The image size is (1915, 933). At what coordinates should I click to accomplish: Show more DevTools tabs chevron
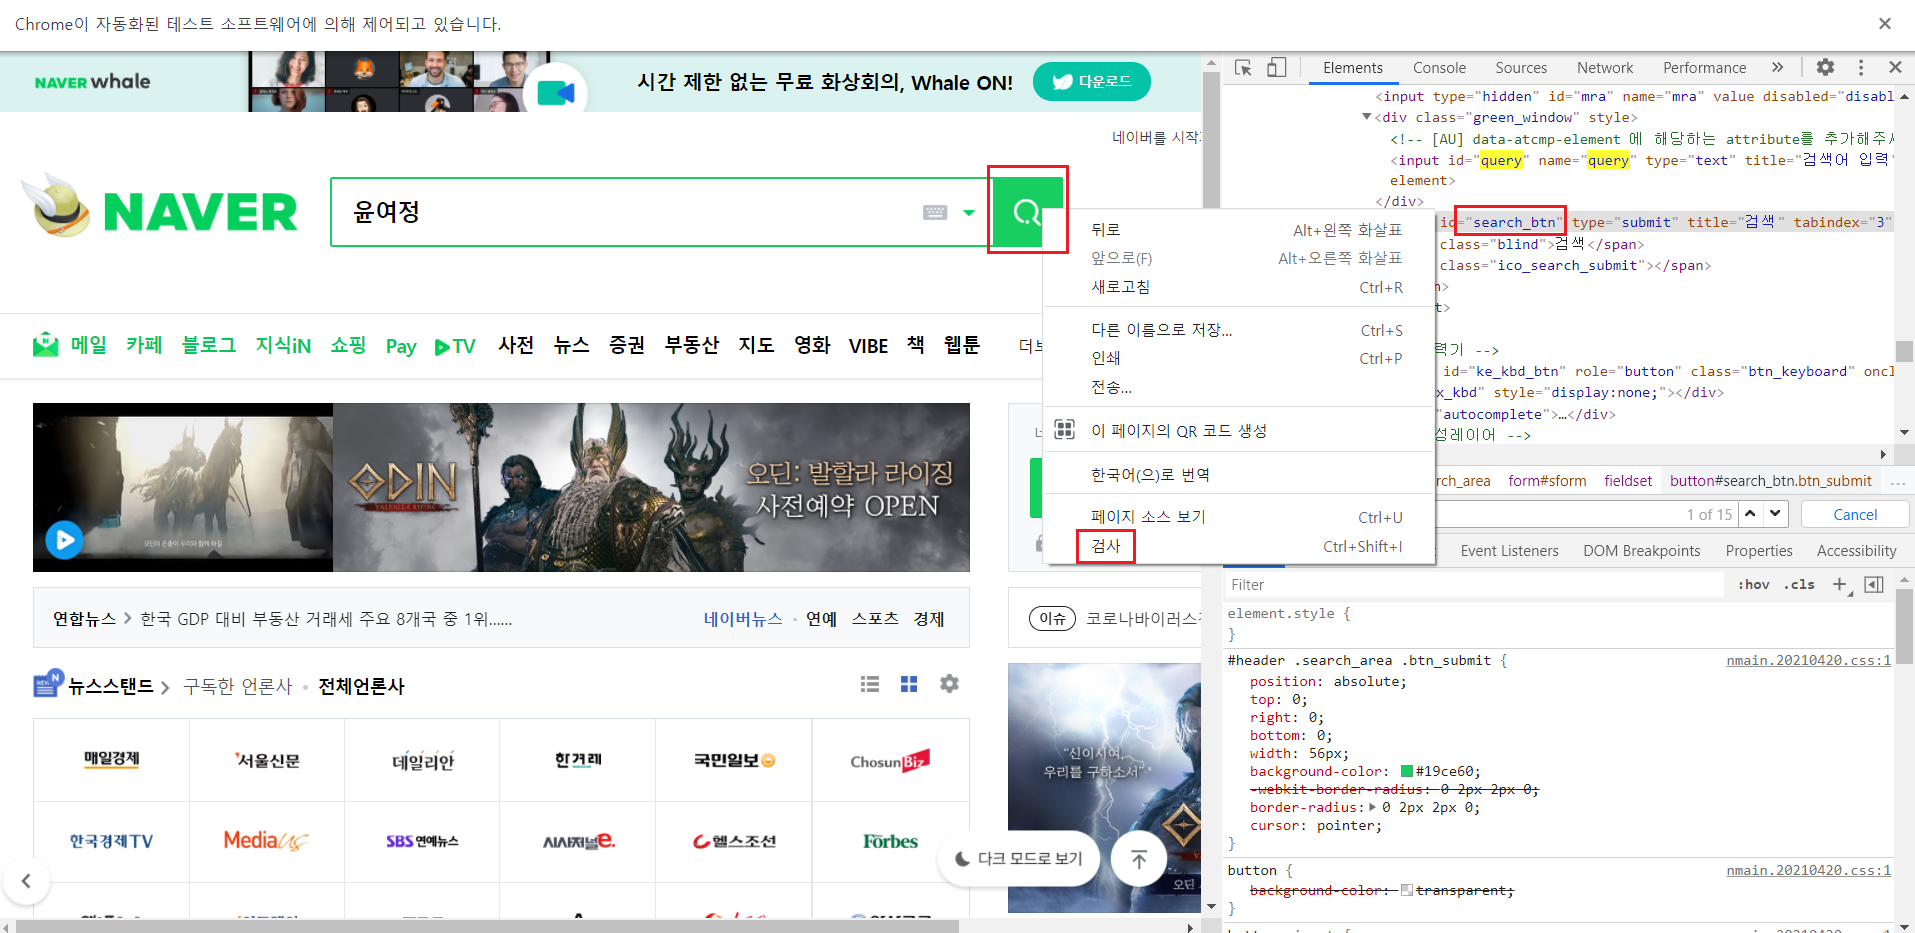tap(1777, 67)
